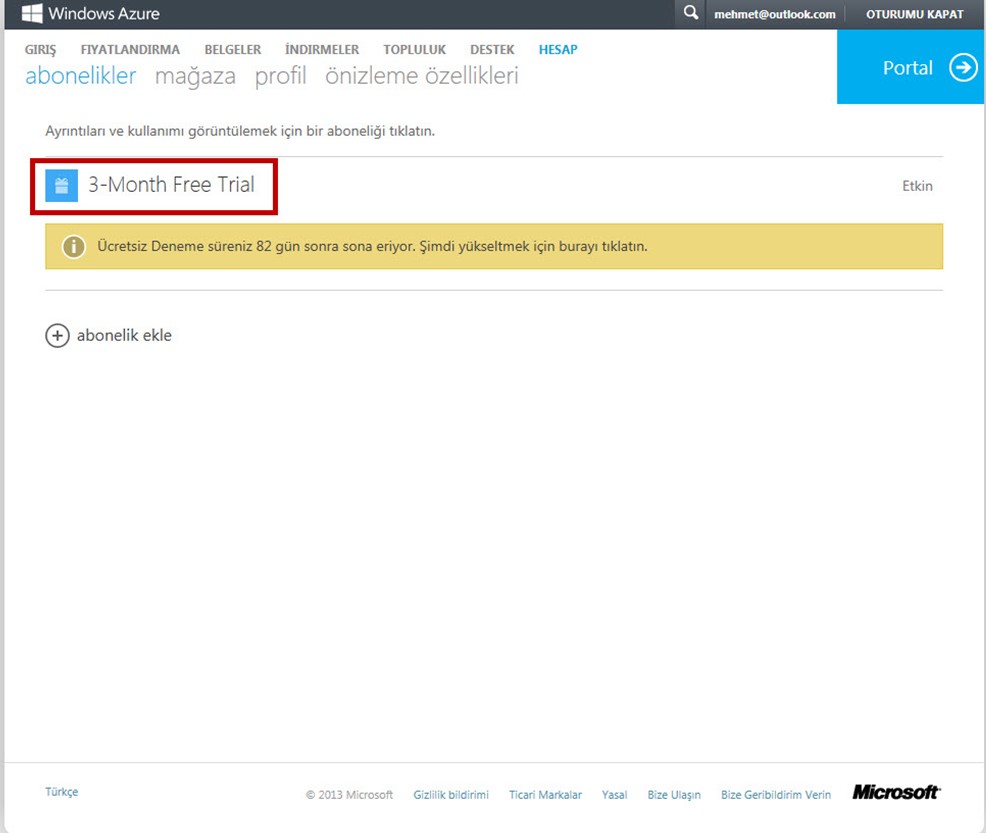Open the search magnifier icon

[690, 13]
